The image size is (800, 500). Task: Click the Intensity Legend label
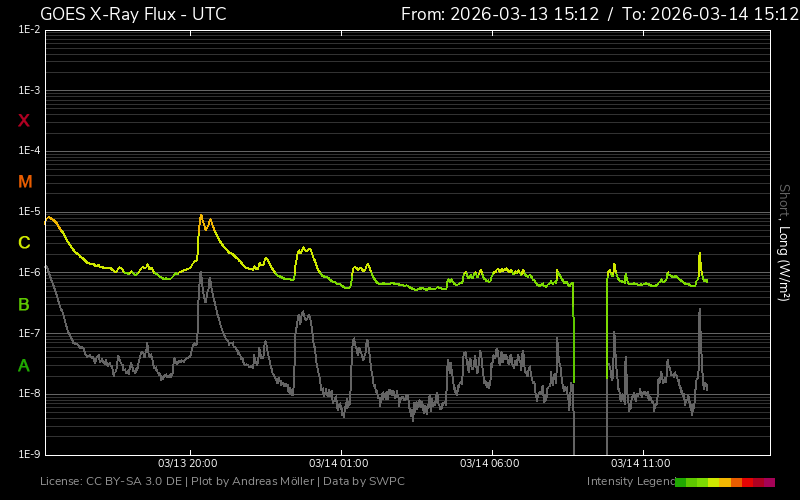click(631, 481)
